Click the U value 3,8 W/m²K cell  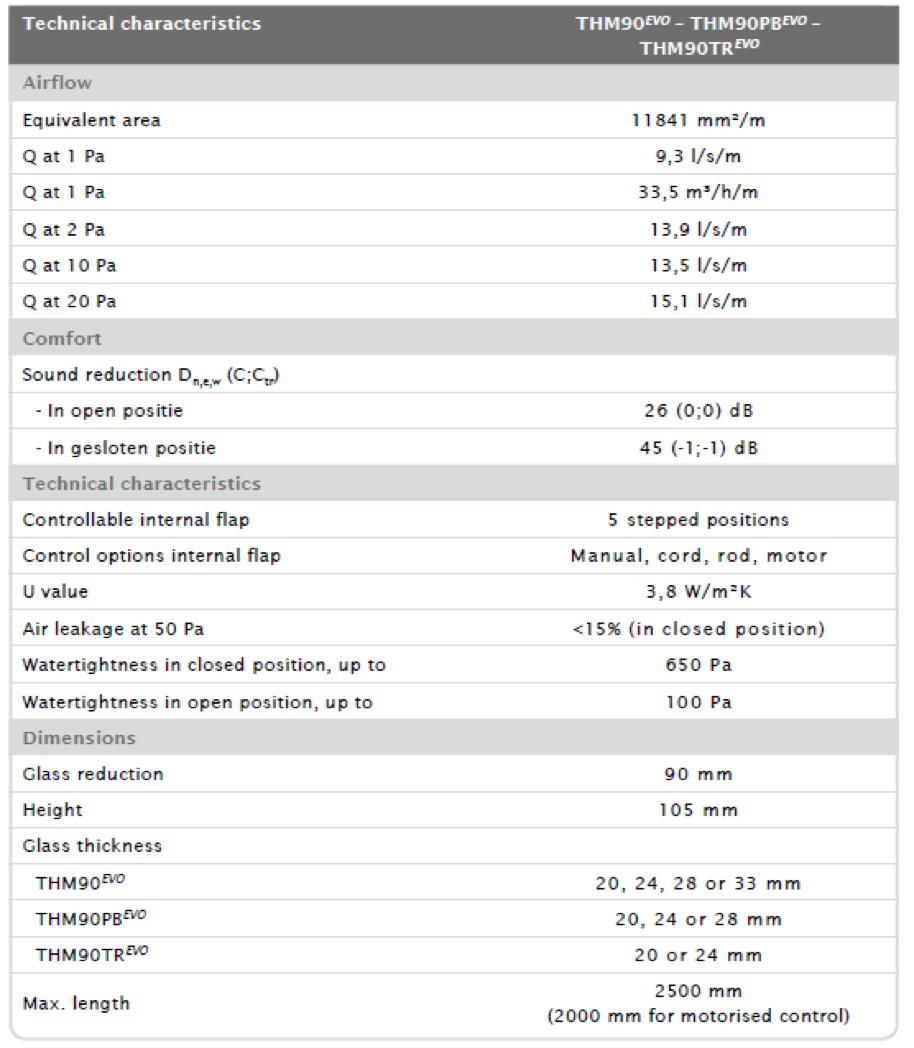pos(698,592)
